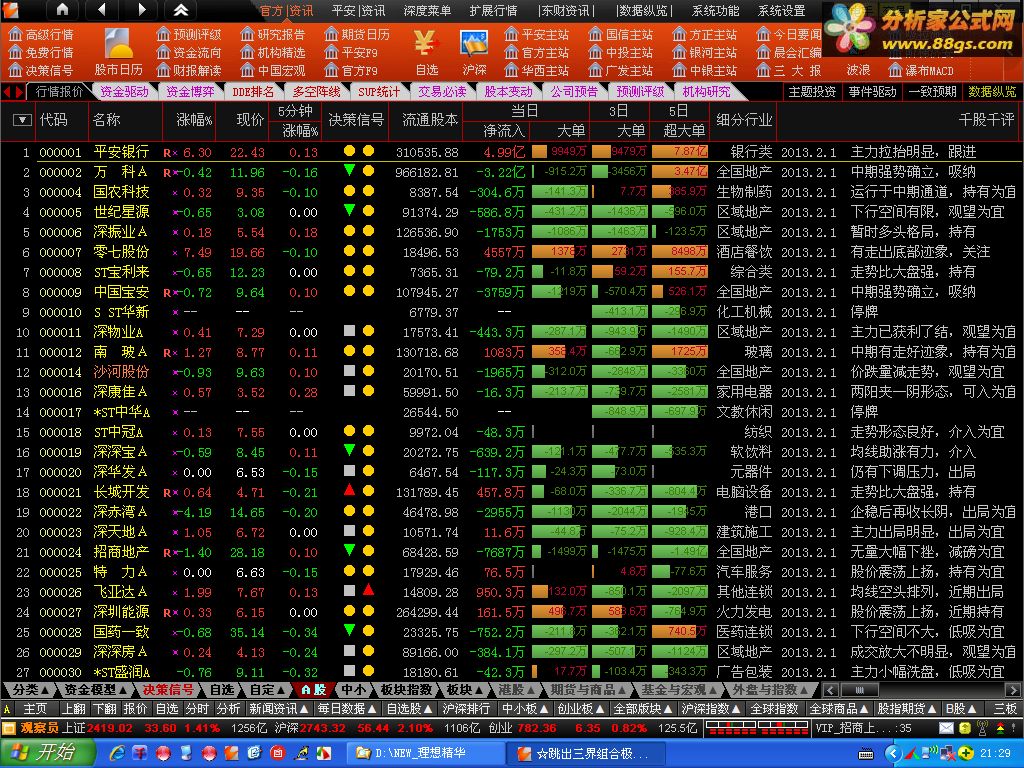Collapse the toolbar with double-chevron icon
The width and height of the screenshot is (1024, 768).
pos(181,9)
